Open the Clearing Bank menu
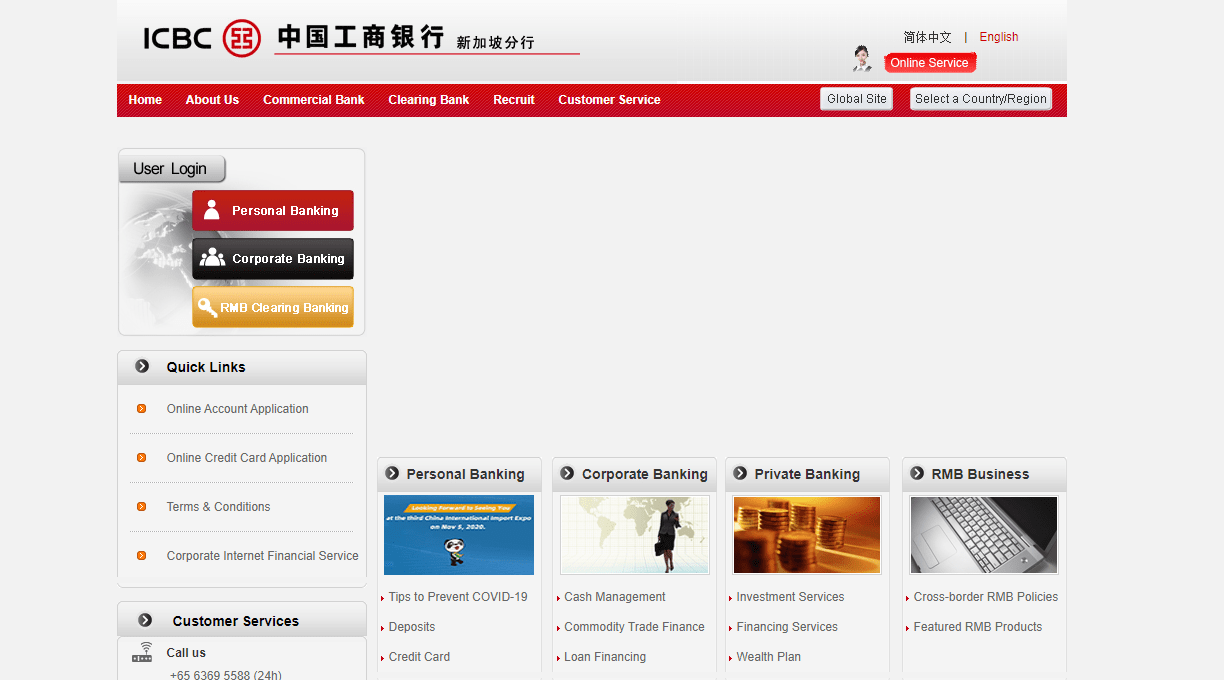 pyautogui.click(x=429, y=100)
